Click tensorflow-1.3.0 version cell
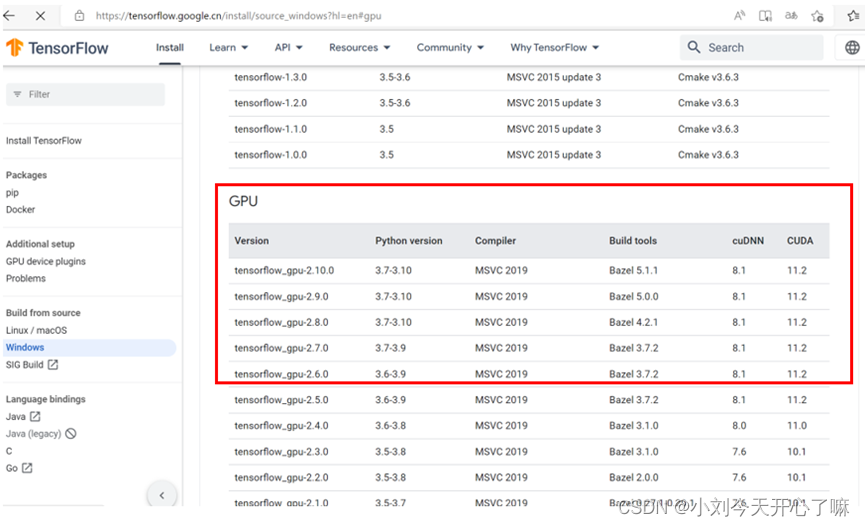Screen dimensions: 865x526 pos(270,77)
